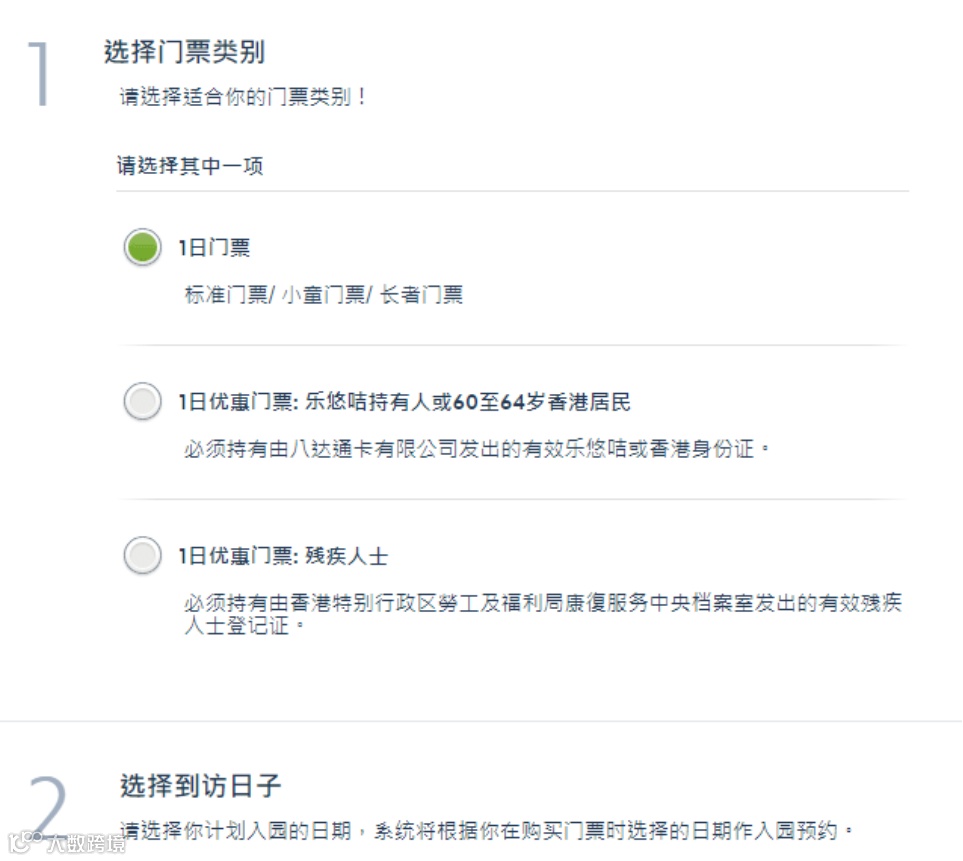Viewport: 963px width, 861px height.
Task: Select the 残疾人士 discount ticket radio button
Action: tap(142, 555)
